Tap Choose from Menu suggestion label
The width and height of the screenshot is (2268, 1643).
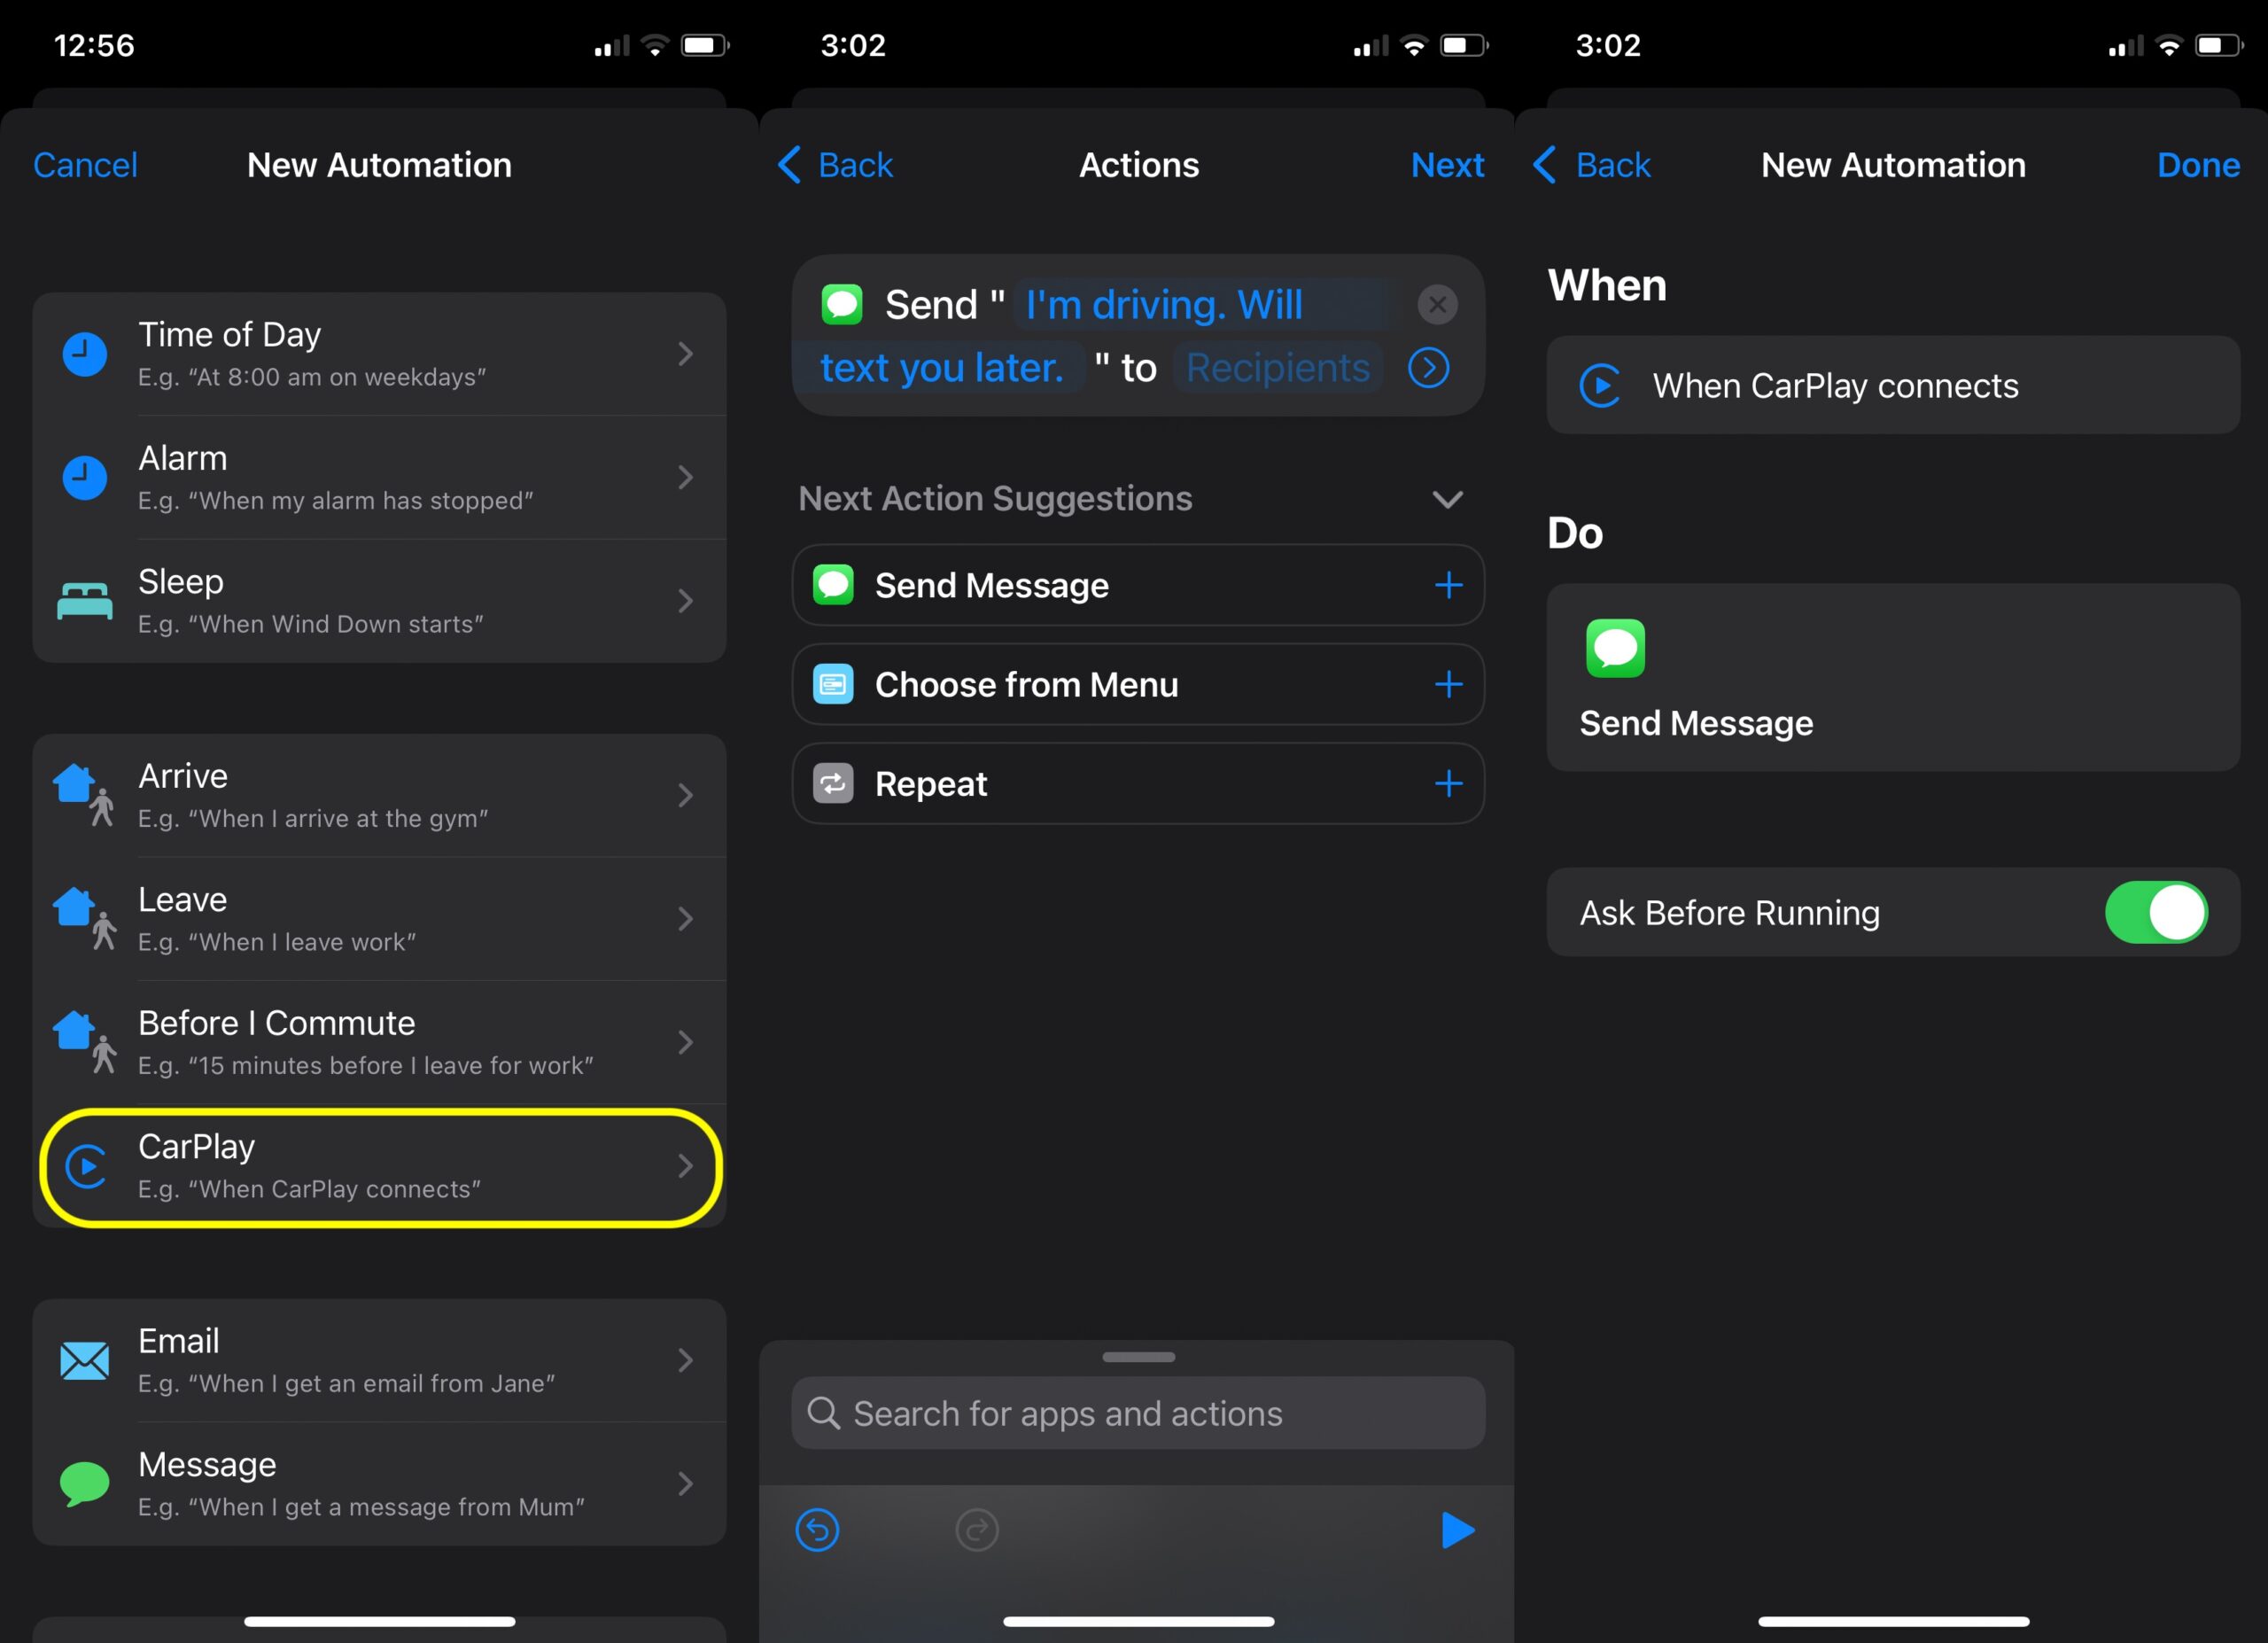(1027, 684)
